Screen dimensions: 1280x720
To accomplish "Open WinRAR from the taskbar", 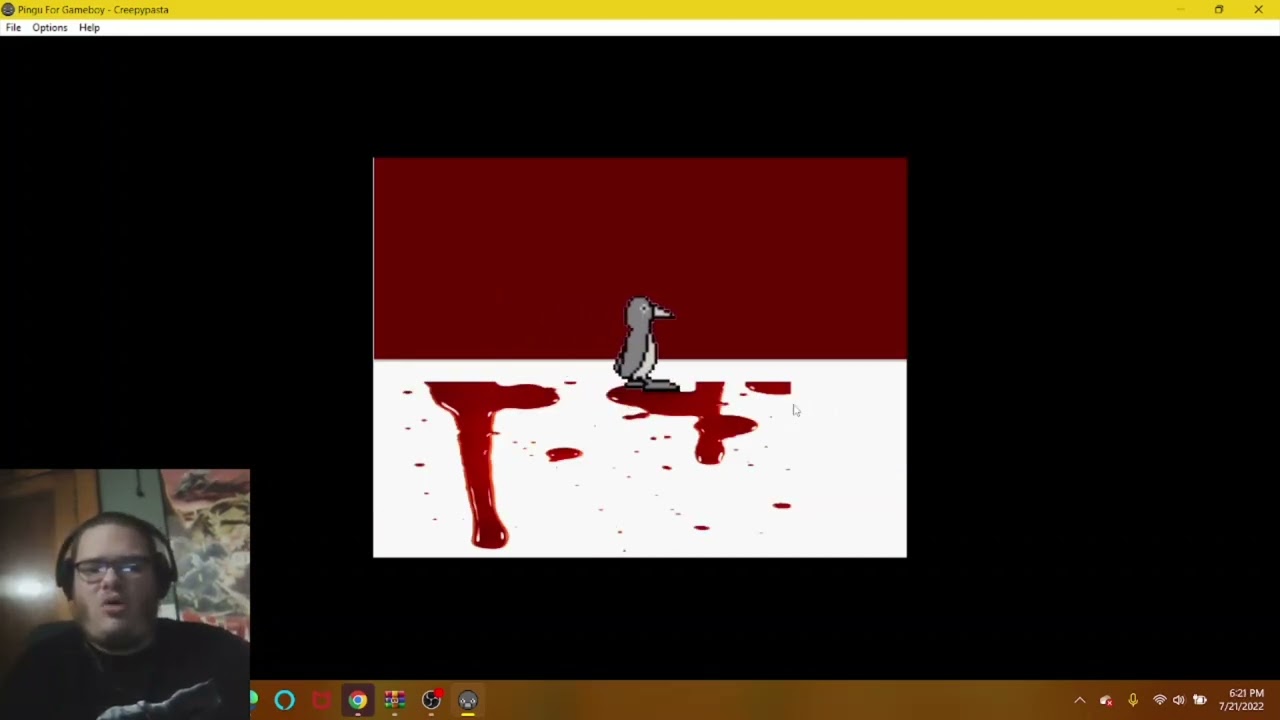I will tap(395, 700).
